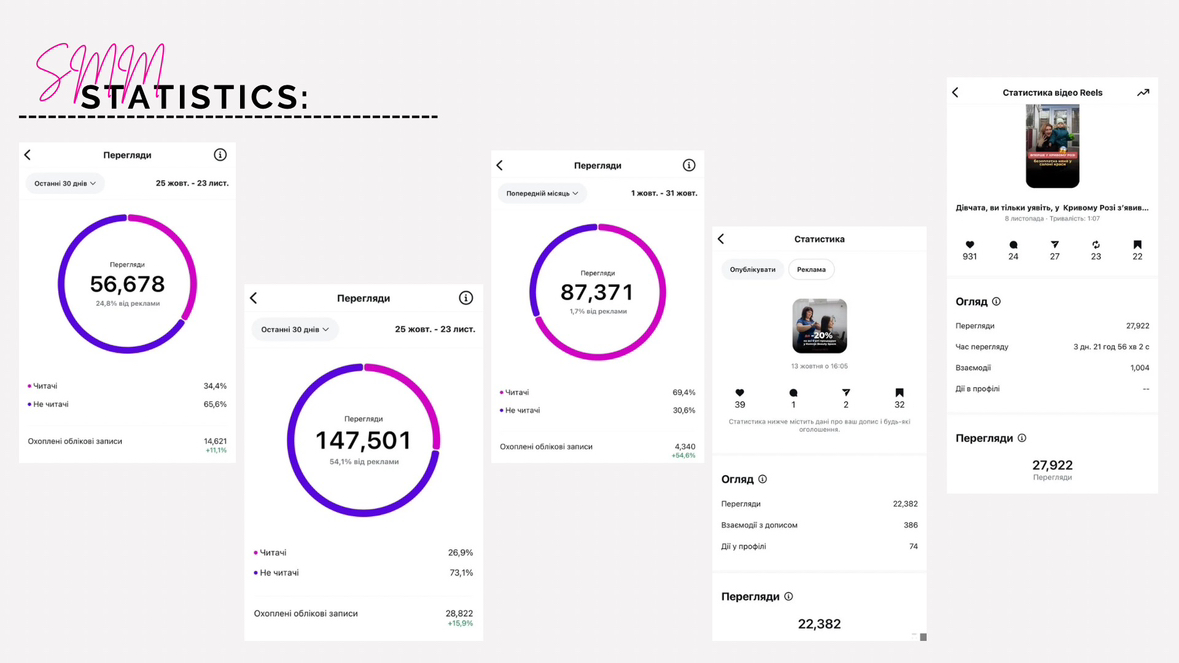
Task: Tap the trending arrow icon in Reels statistics
Action: click(1142, 93)
